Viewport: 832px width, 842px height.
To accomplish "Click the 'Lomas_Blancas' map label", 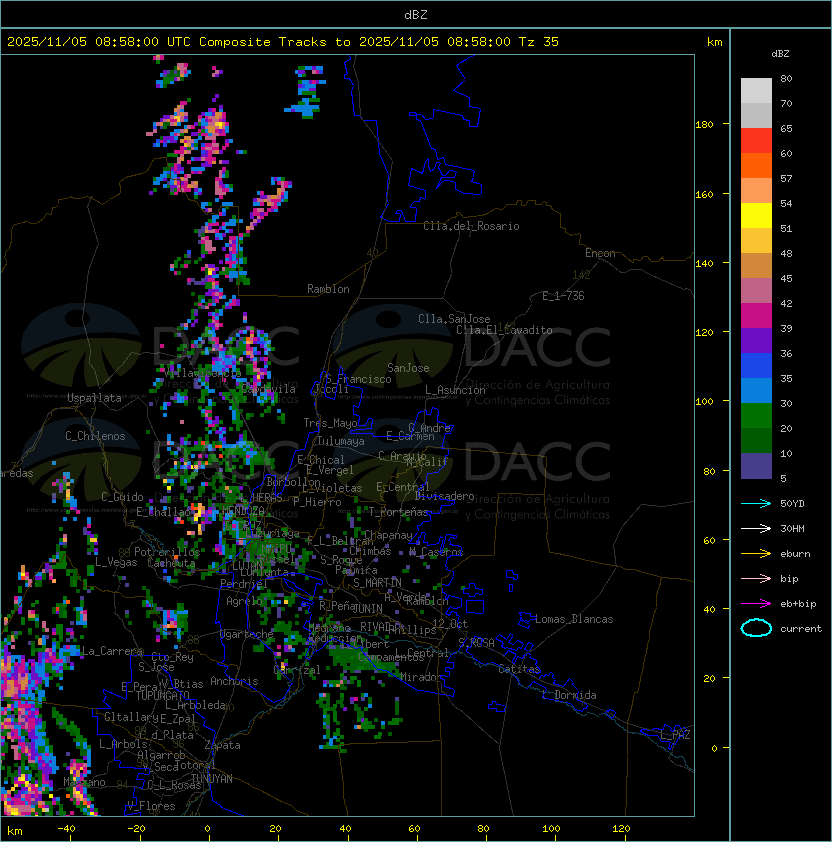I will click(574, 619).
